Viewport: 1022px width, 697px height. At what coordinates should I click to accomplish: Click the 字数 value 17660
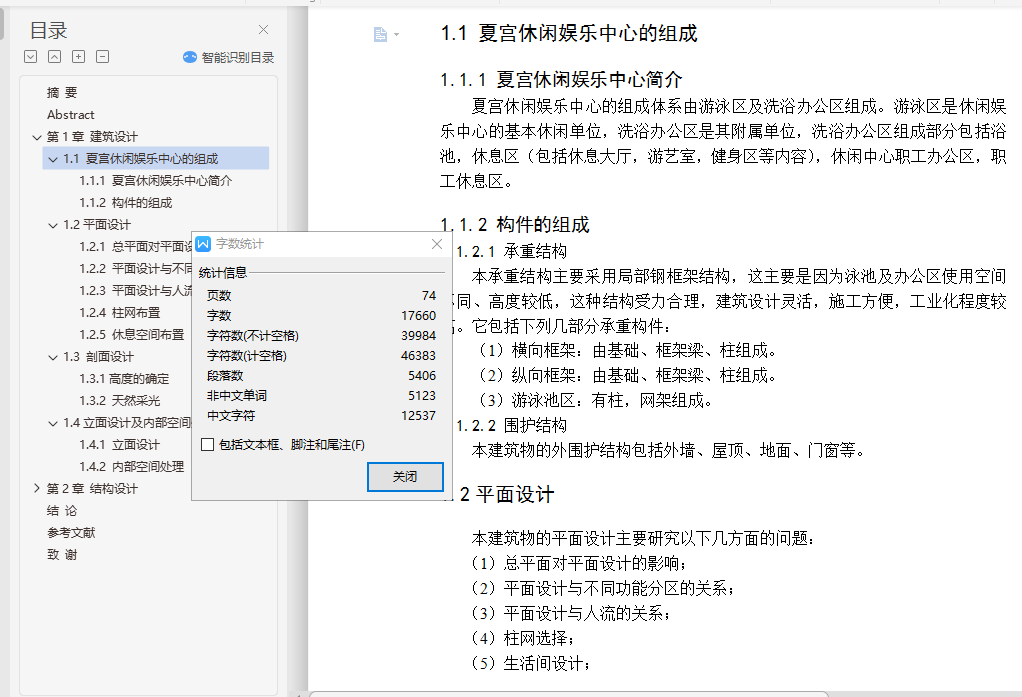tap(418, 316)
